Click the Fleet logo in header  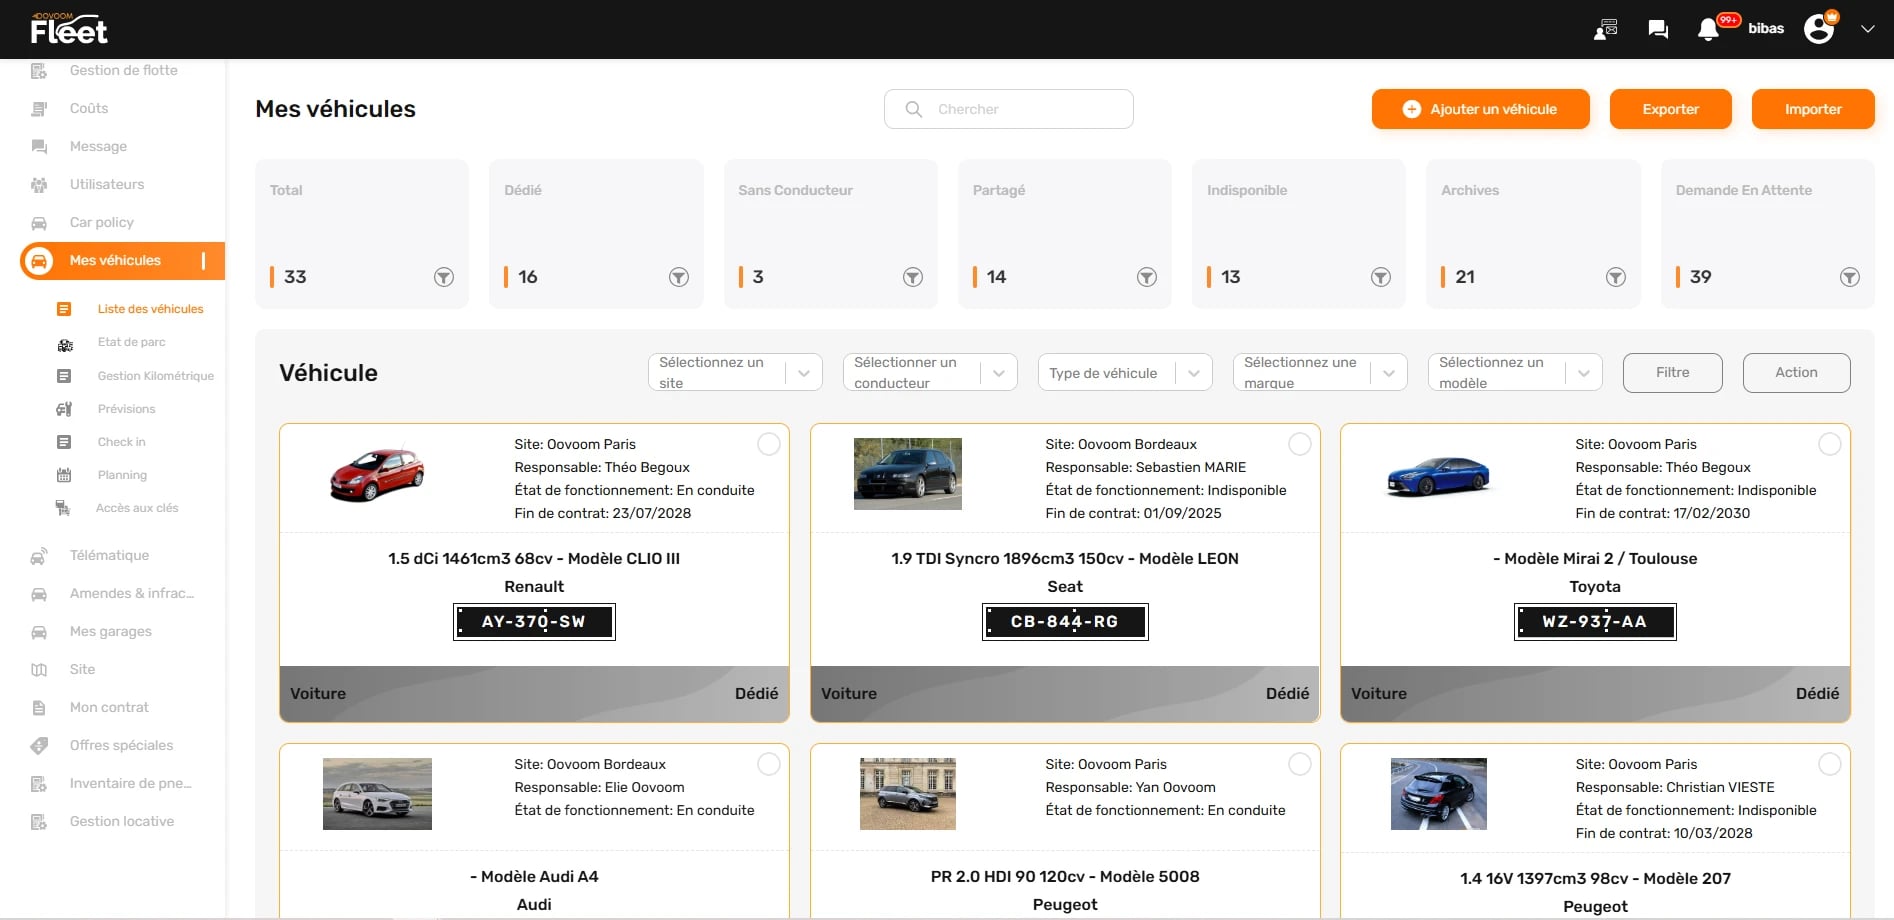pos(68,30)
